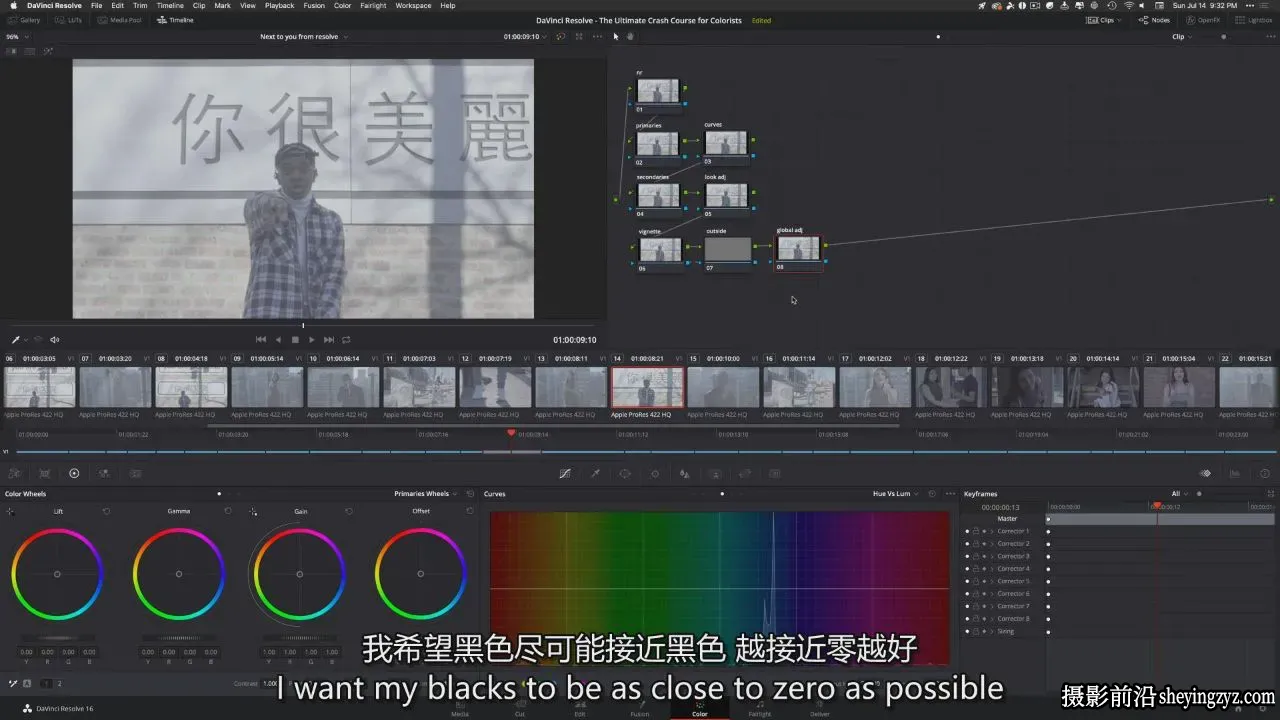Toggle loop playback in viewer

click(x=346, y=340)
